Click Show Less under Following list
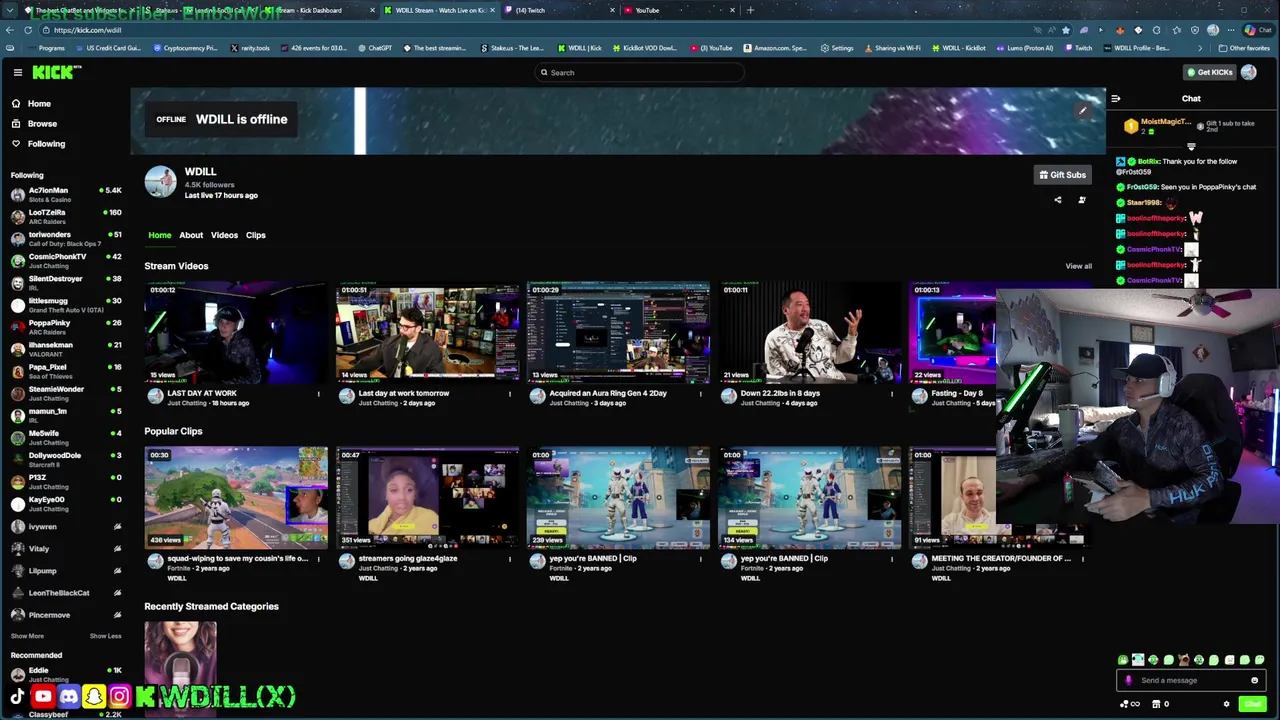Viewport: 1280px width, 720px height. point(105,636)
